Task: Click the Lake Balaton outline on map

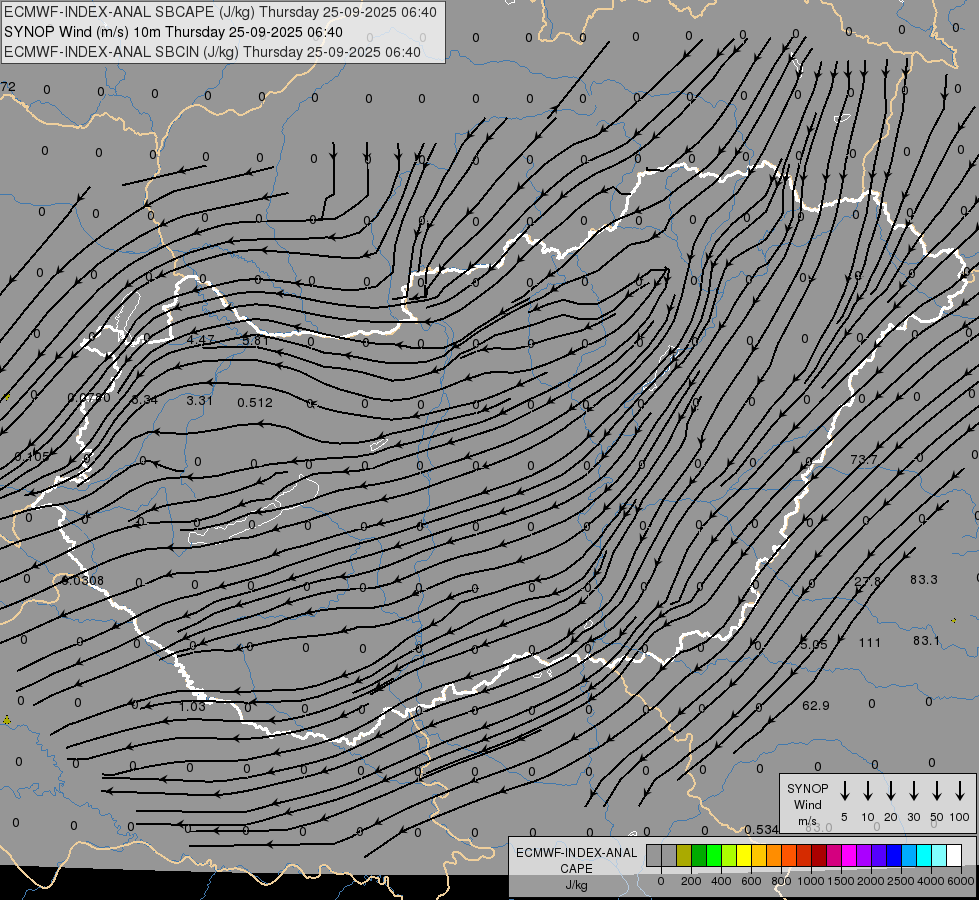Action: tap(253, 510)
